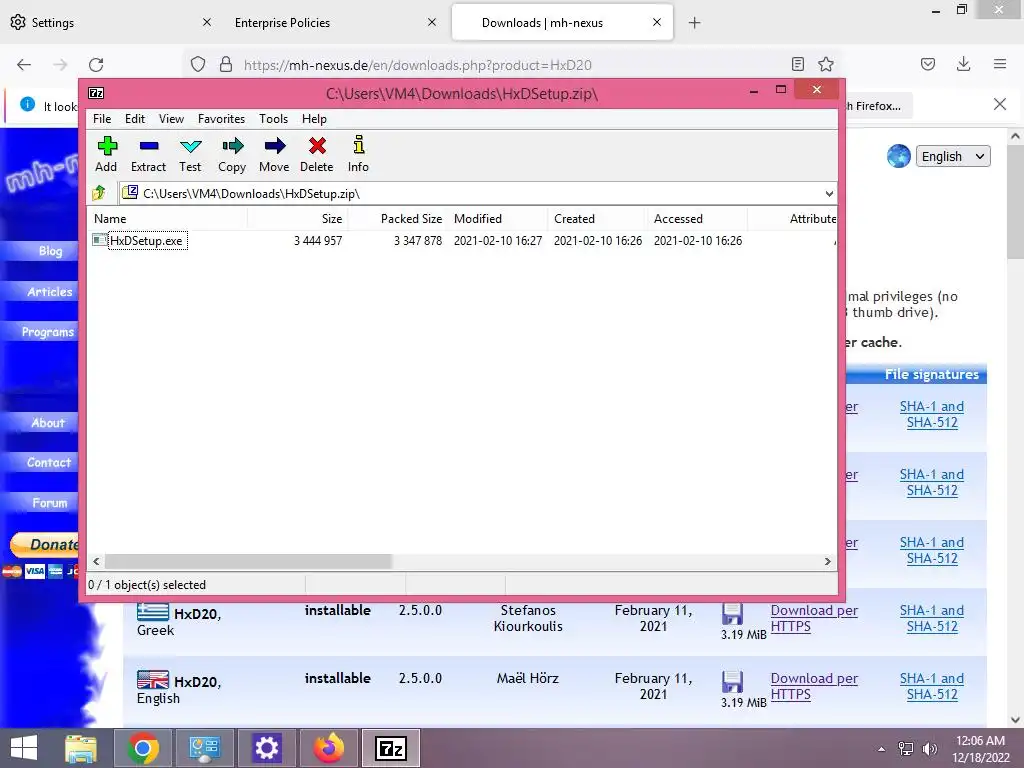Save page to Pocket

point(928,64)
